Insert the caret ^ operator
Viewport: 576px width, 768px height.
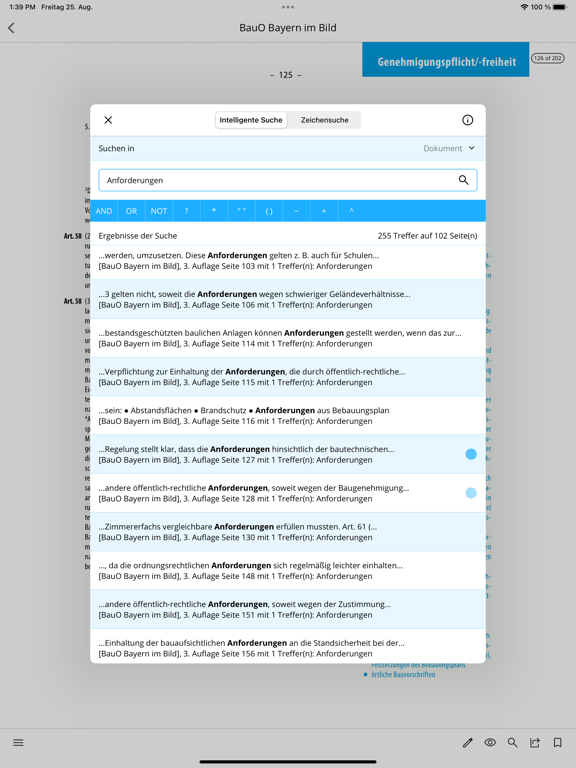click(x=351, y=211)
